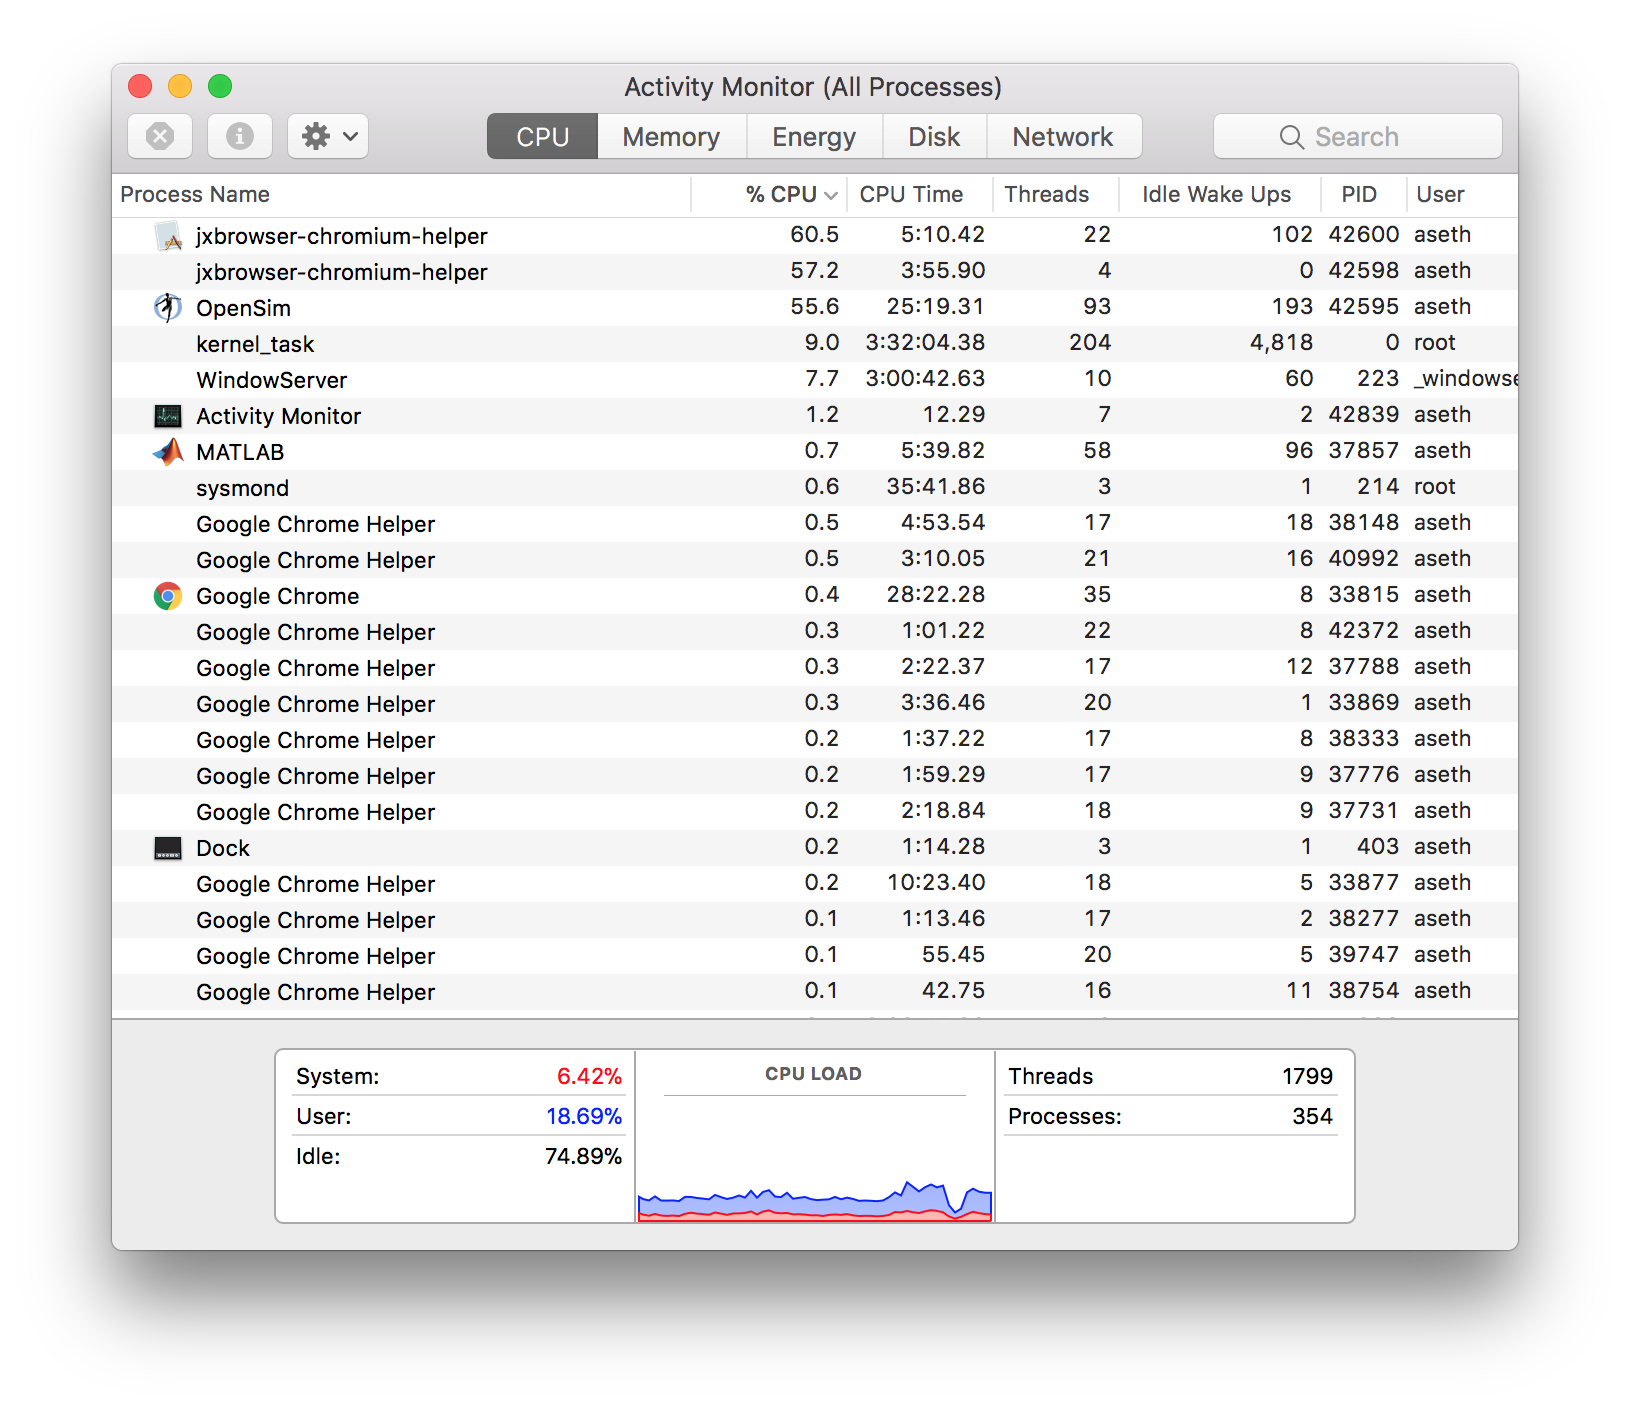Open the gear options menu
1630x1410 pixels.
327,136
